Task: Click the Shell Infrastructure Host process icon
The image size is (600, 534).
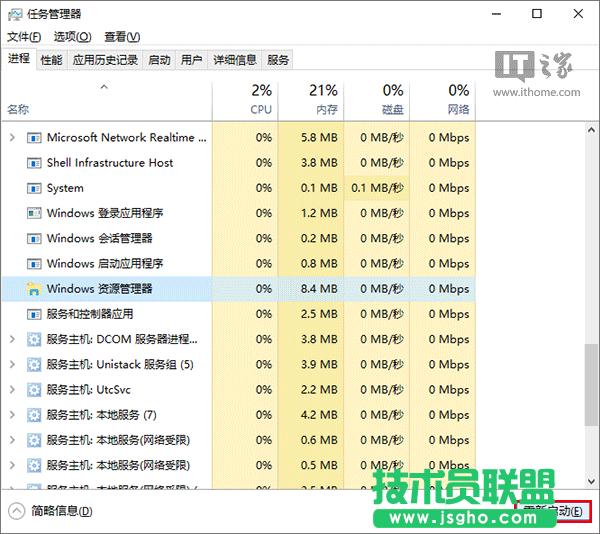Action: pyautogui.click(x=34, y=163)
